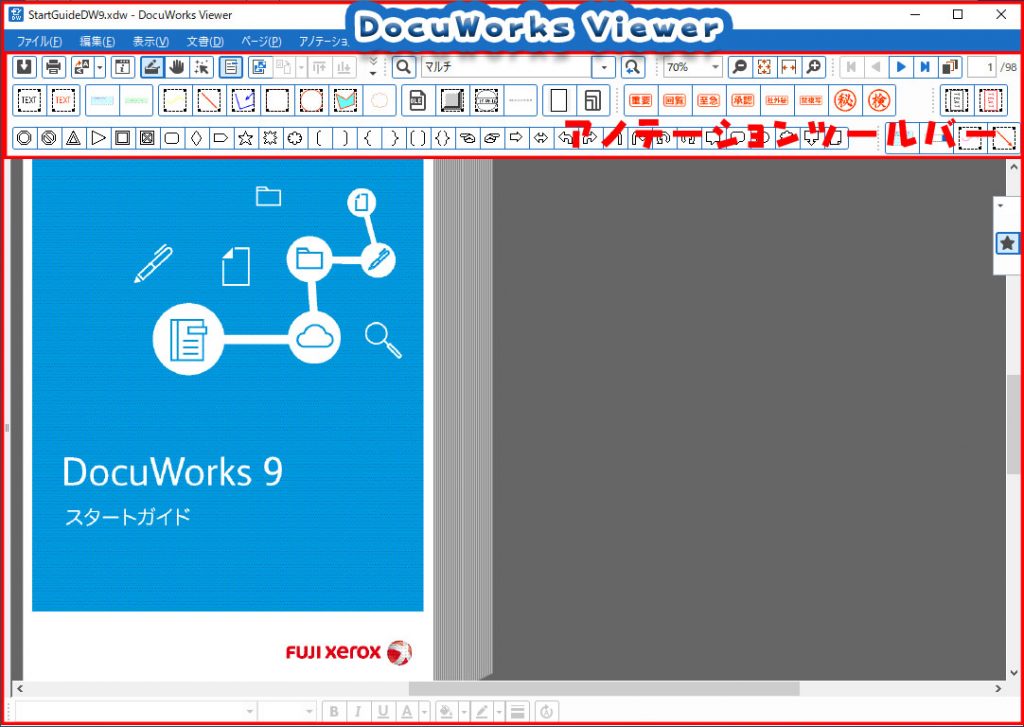Jump to the last page button

tap(923, 67)
